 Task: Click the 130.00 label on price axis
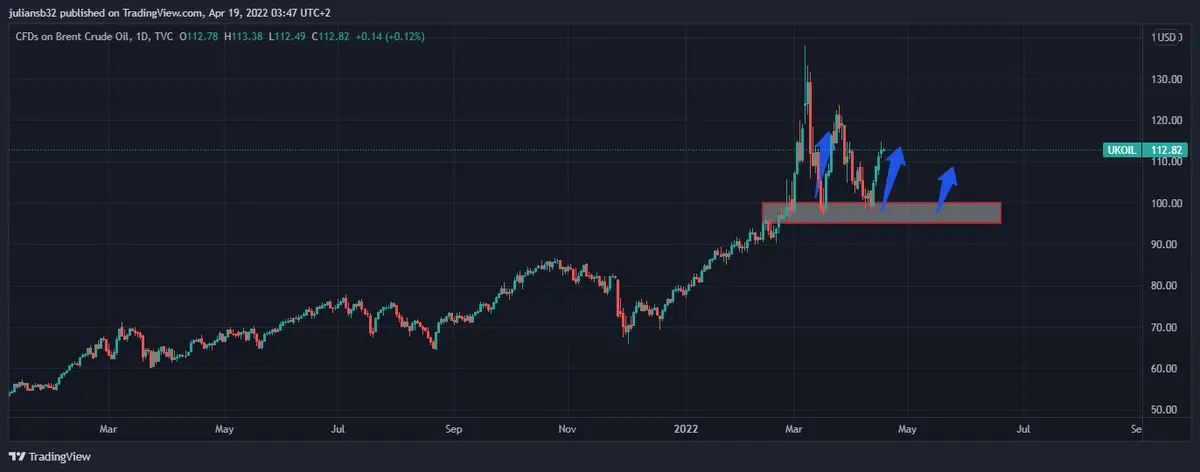(x=1160, y=79)
